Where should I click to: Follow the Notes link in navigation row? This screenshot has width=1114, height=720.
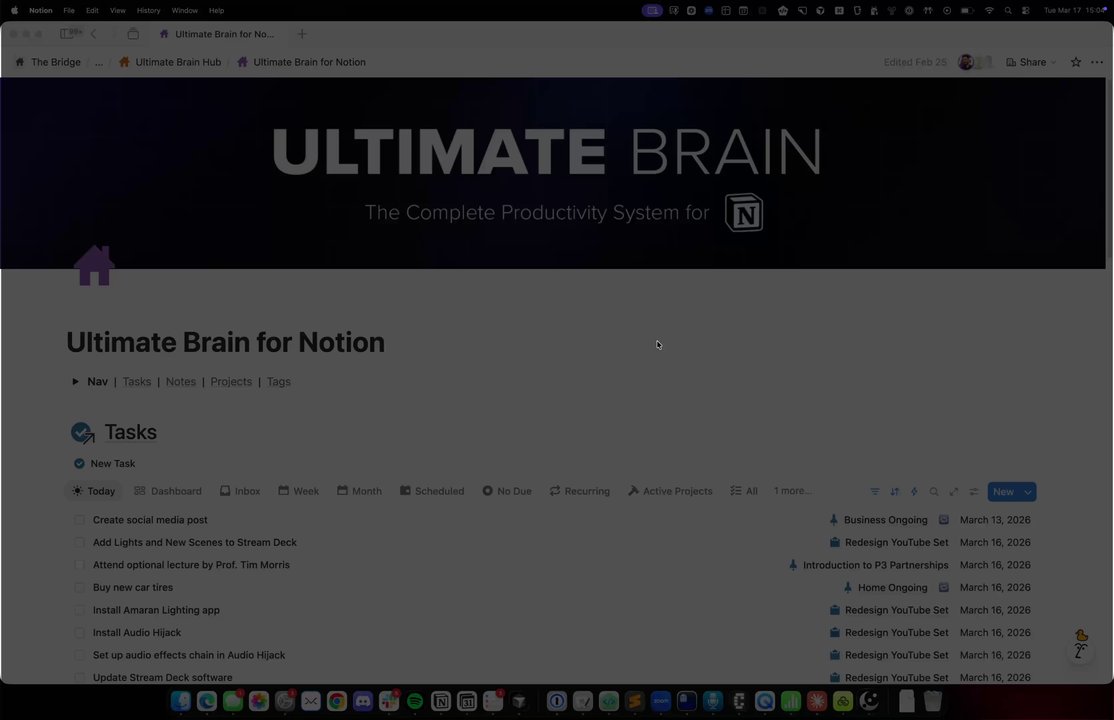(180, 382)
